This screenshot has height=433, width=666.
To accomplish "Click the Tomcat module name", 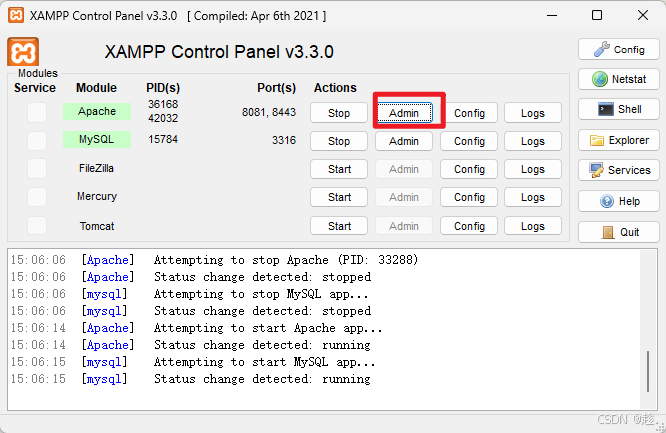I will (x=97, y=226).
